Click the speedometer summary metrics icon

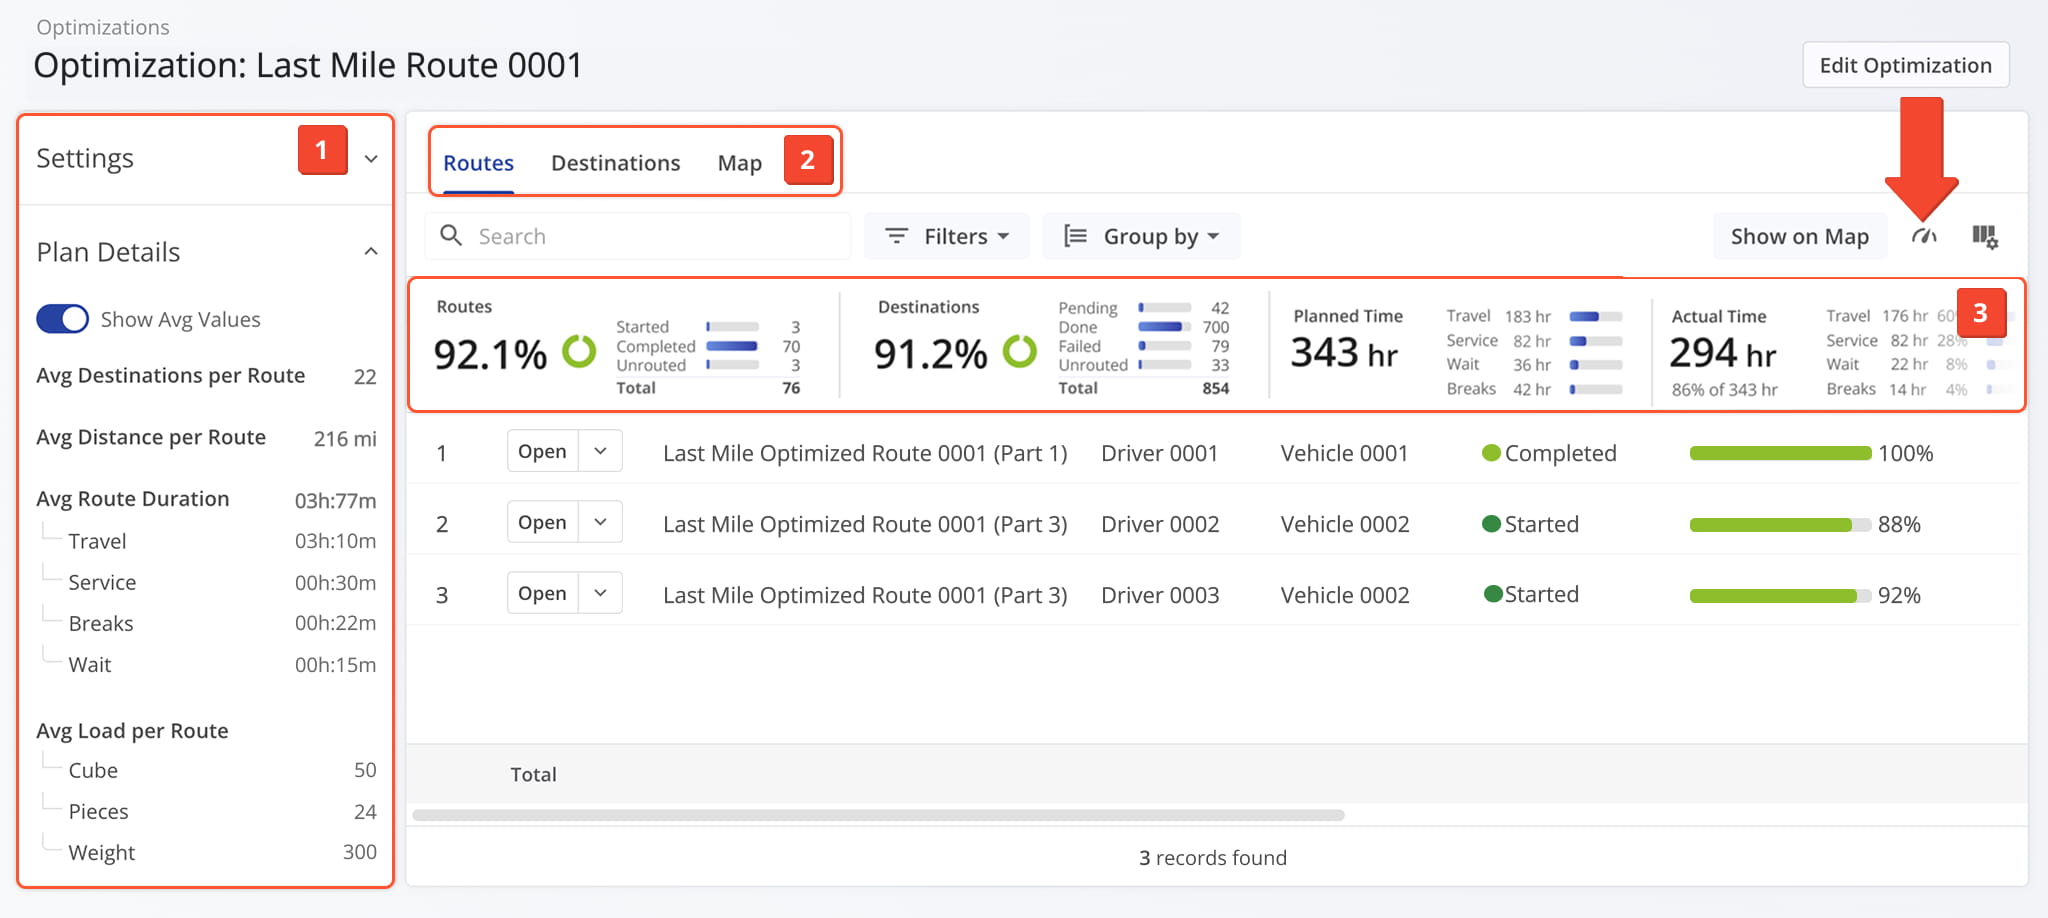pos(1924,237)
